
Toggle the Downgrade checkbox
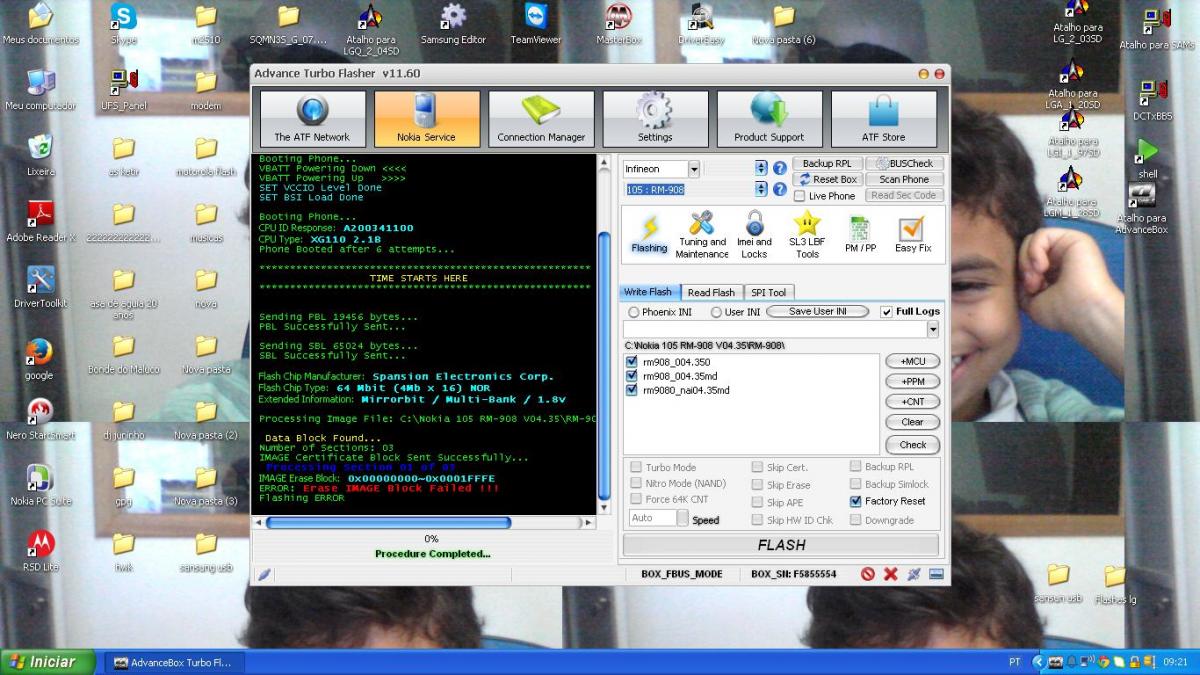(x=856, y=520)
